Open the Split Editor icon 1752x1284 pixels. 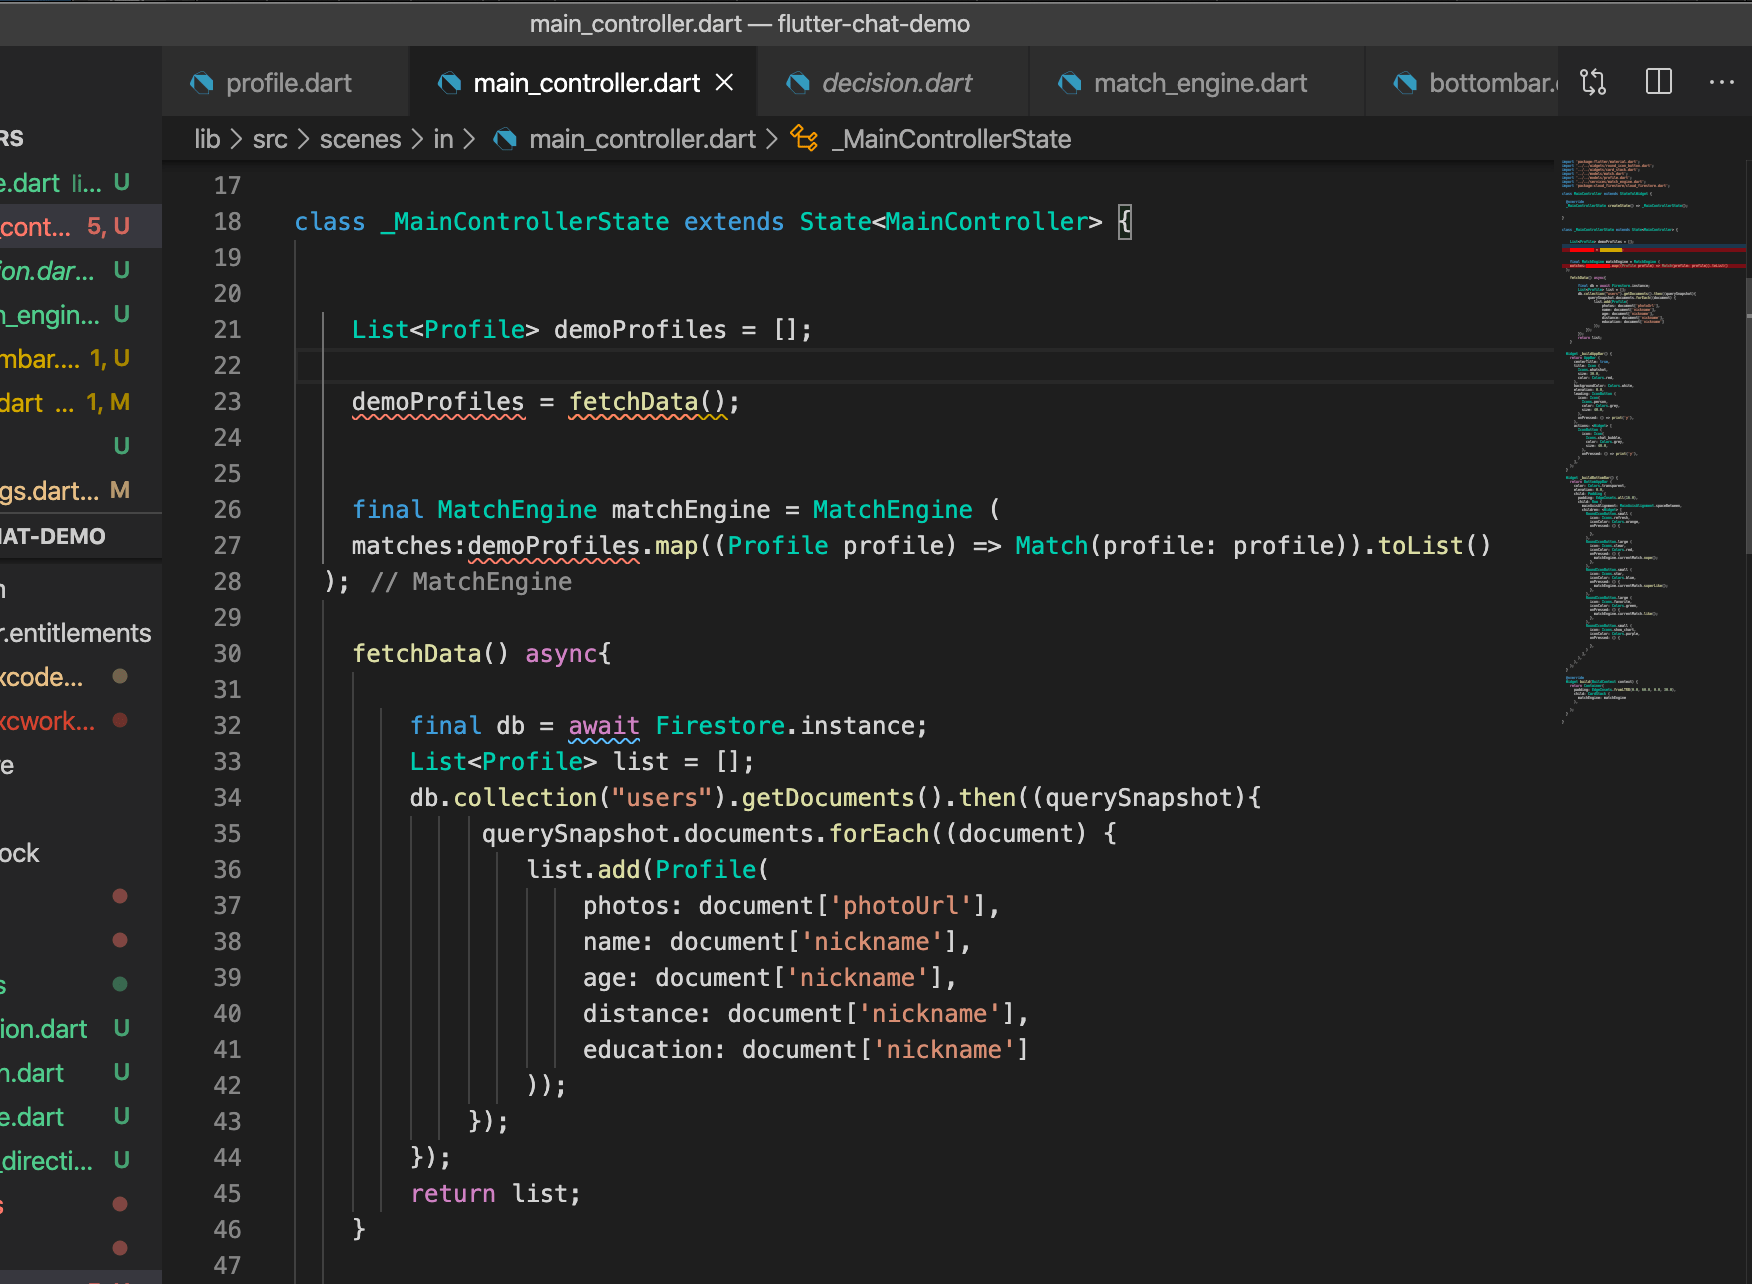point(1658,82)
